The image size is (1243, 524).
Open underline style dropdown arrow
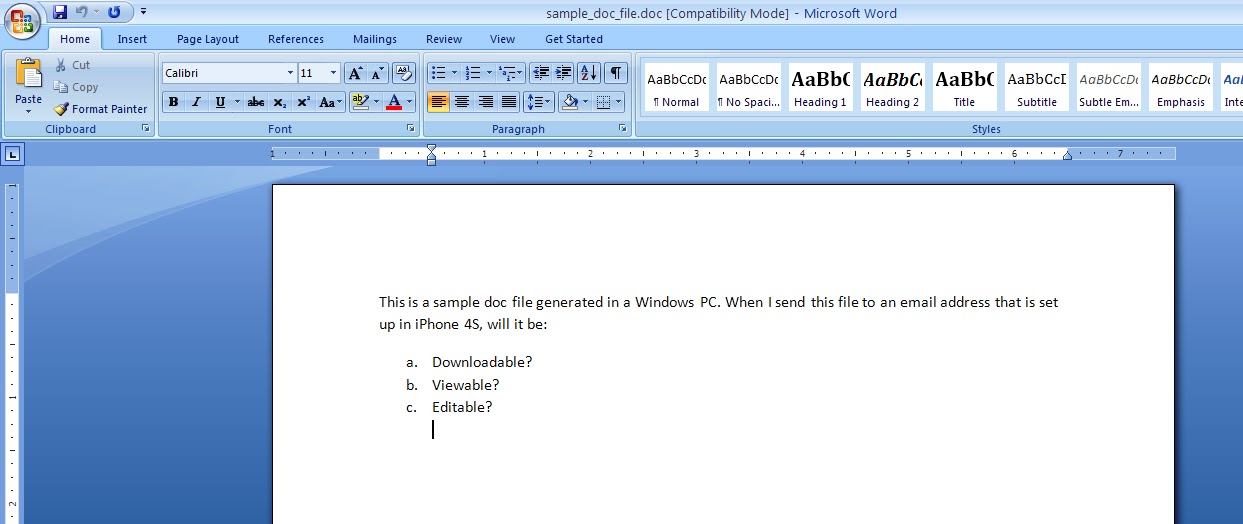pos(237,102)
